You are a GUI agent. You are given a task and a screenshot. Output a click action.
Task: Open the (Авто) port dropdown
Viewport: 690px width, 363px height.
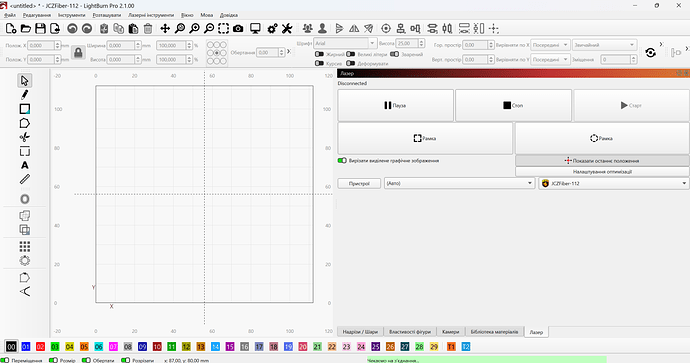(x=459, y=183)
